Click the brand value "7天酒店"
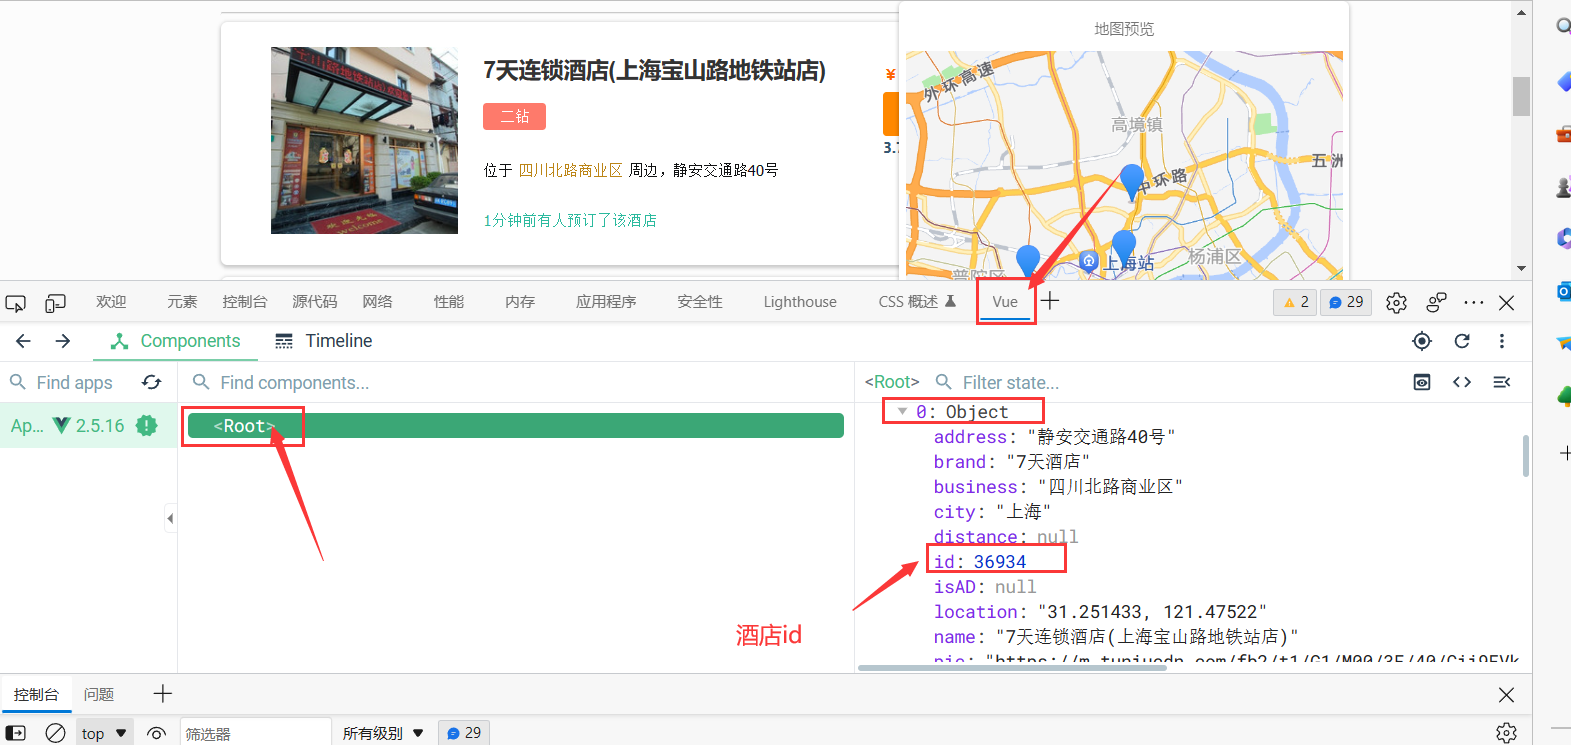Image resolution: width=1571 pixels, height=745 pixels. point(1048,462)
